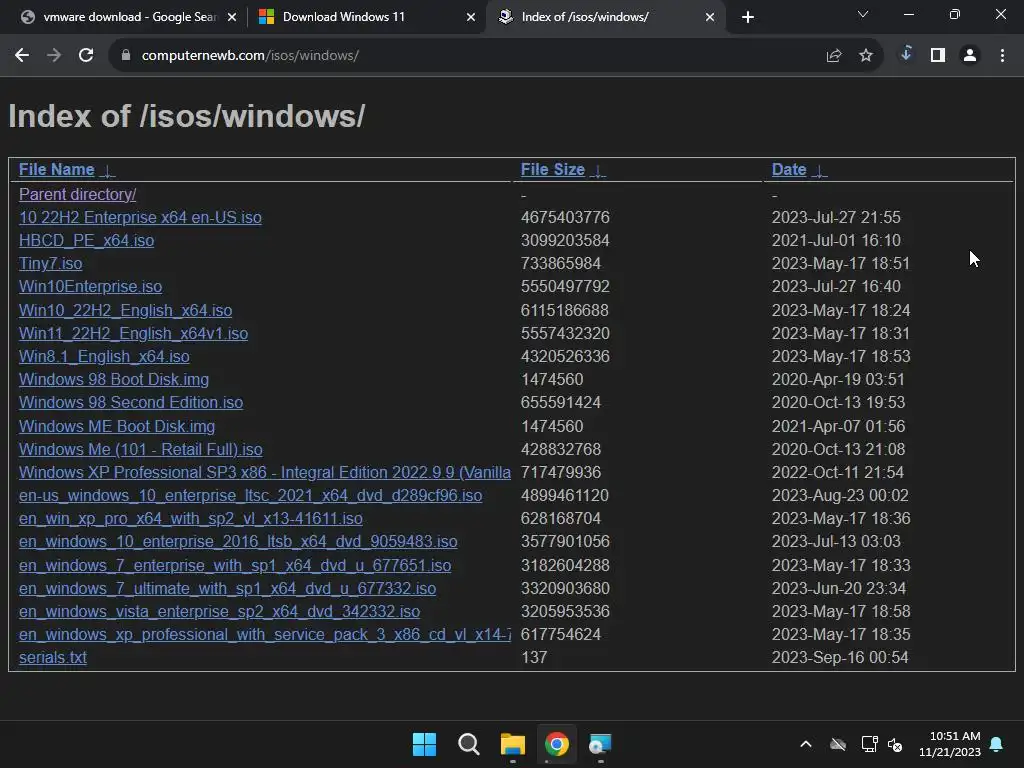Open Windows ME Boot Disk.img link
This screenshot has width=1024, height=768.
pos(117,426)
